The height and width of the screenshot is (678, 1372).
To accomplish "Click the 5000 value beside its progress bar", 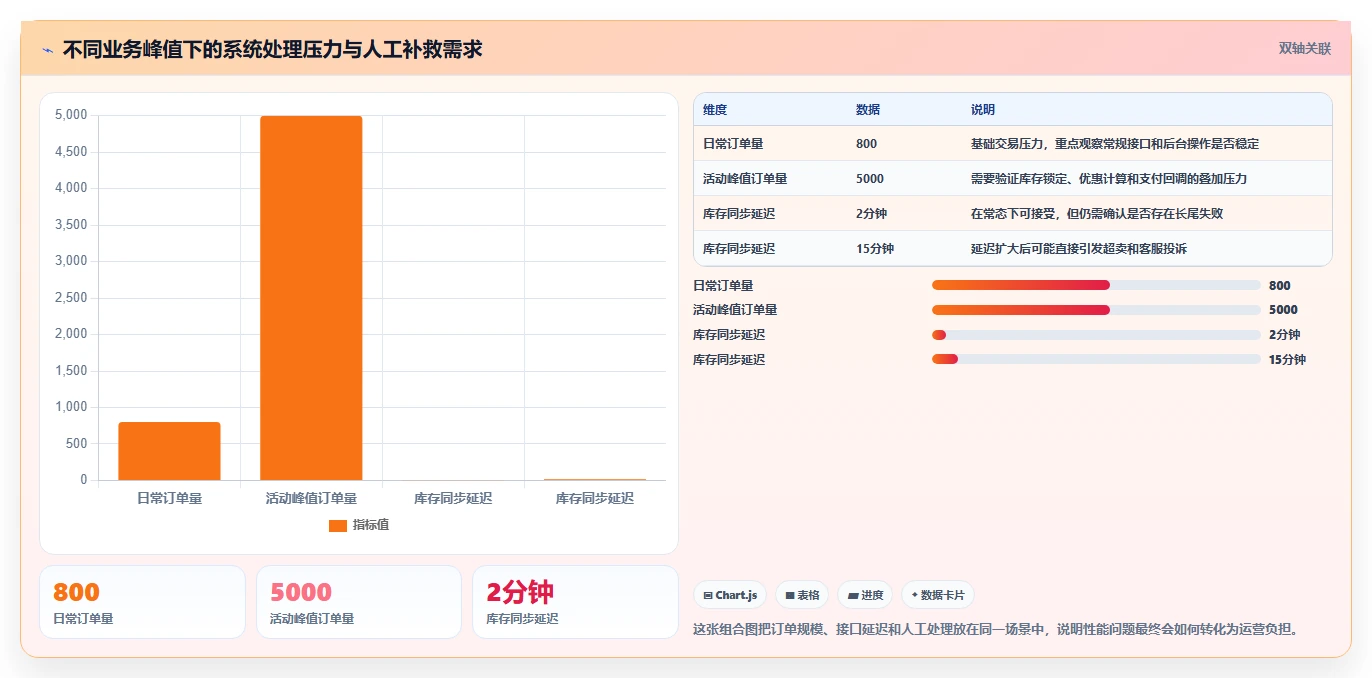I will point(1283,310).
